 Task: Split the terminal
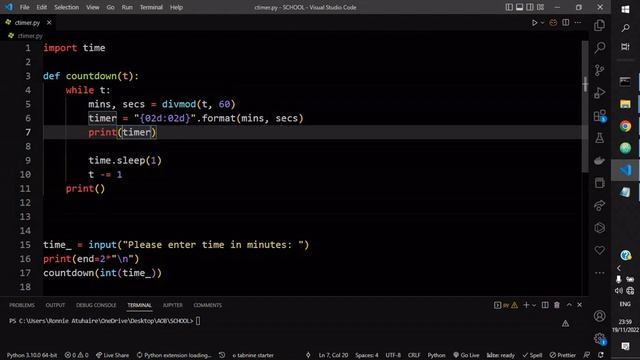point(545,305)
